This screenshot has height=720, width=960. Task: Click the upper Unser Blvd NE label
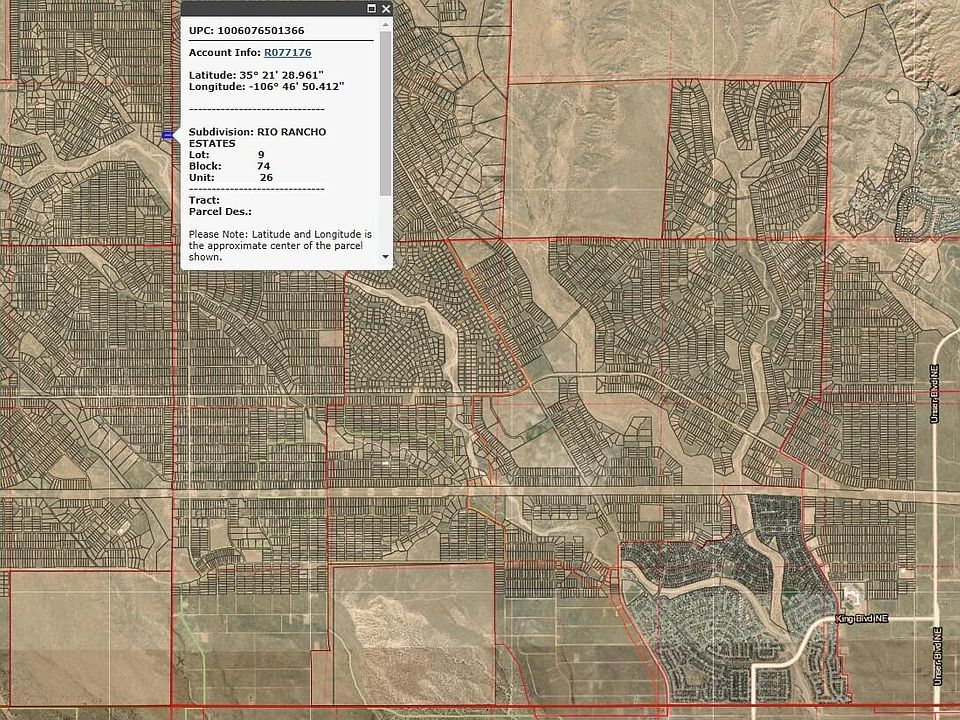pos(935,390)
